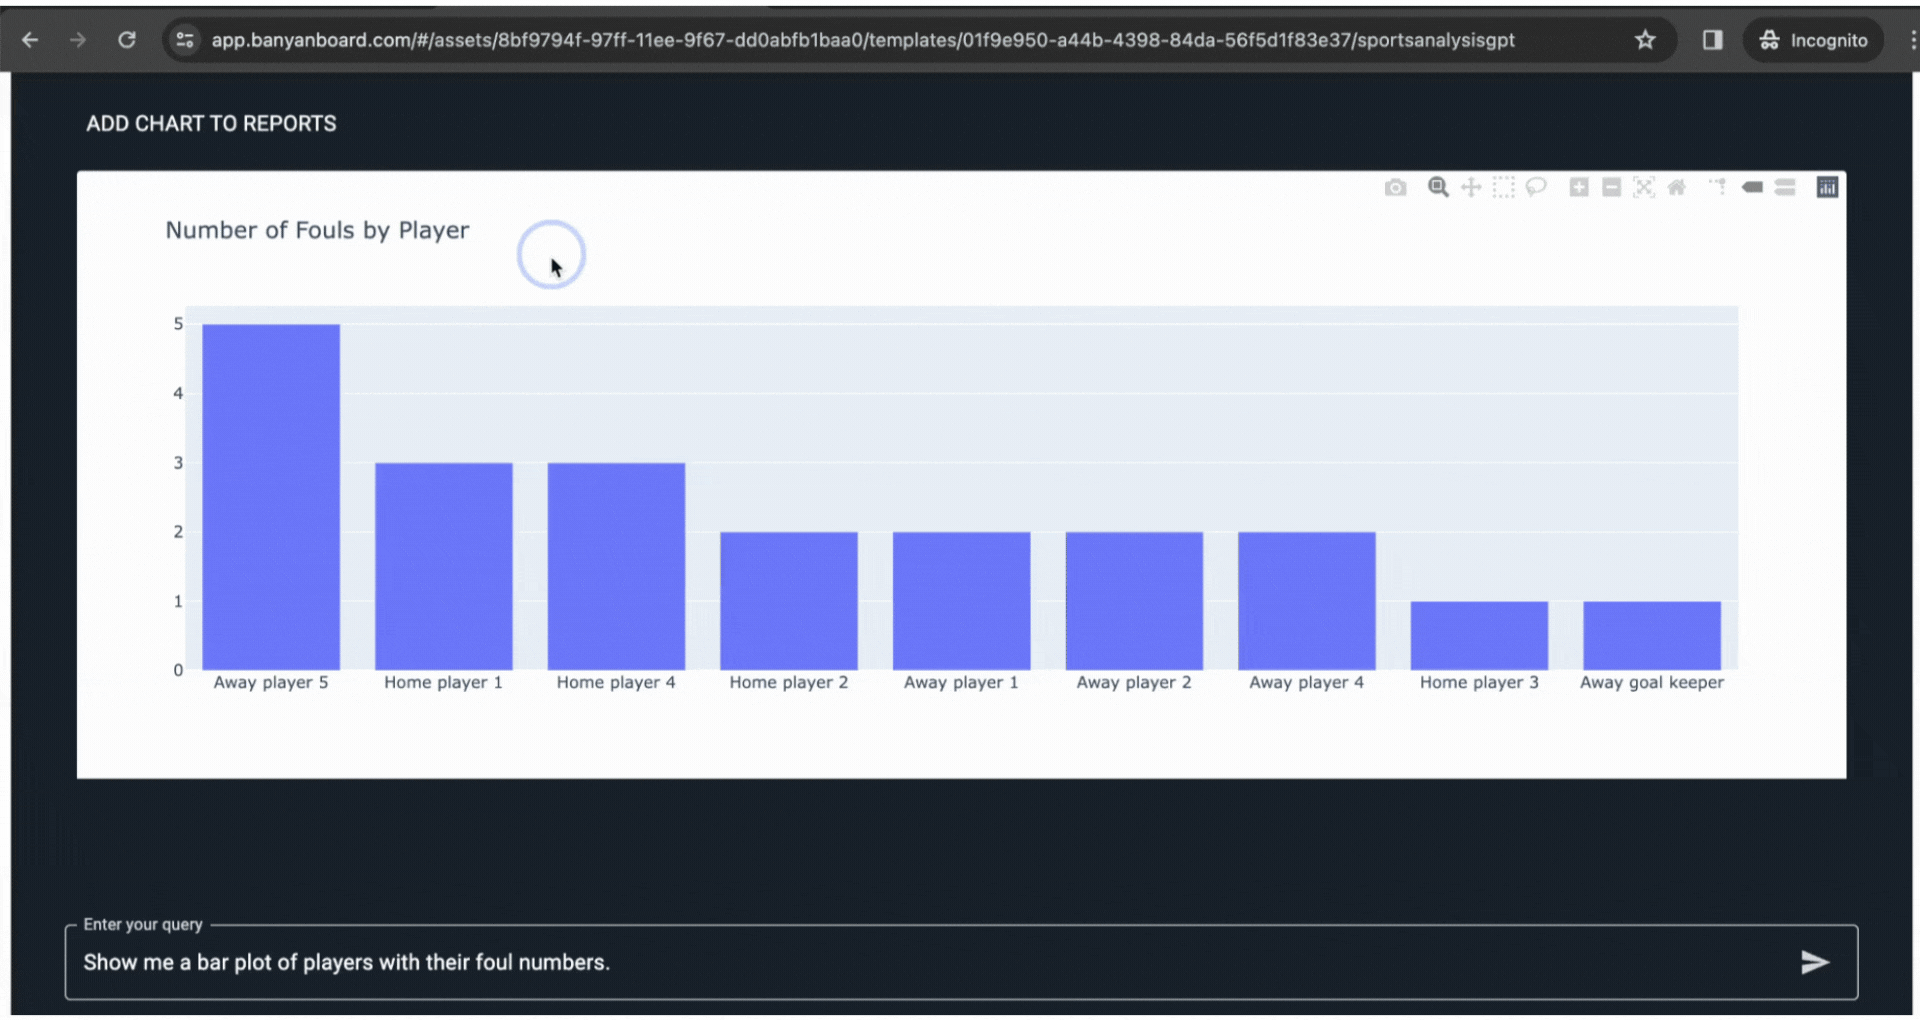
Task: View site information icon in address bar
Action: [x=185, y=40]
